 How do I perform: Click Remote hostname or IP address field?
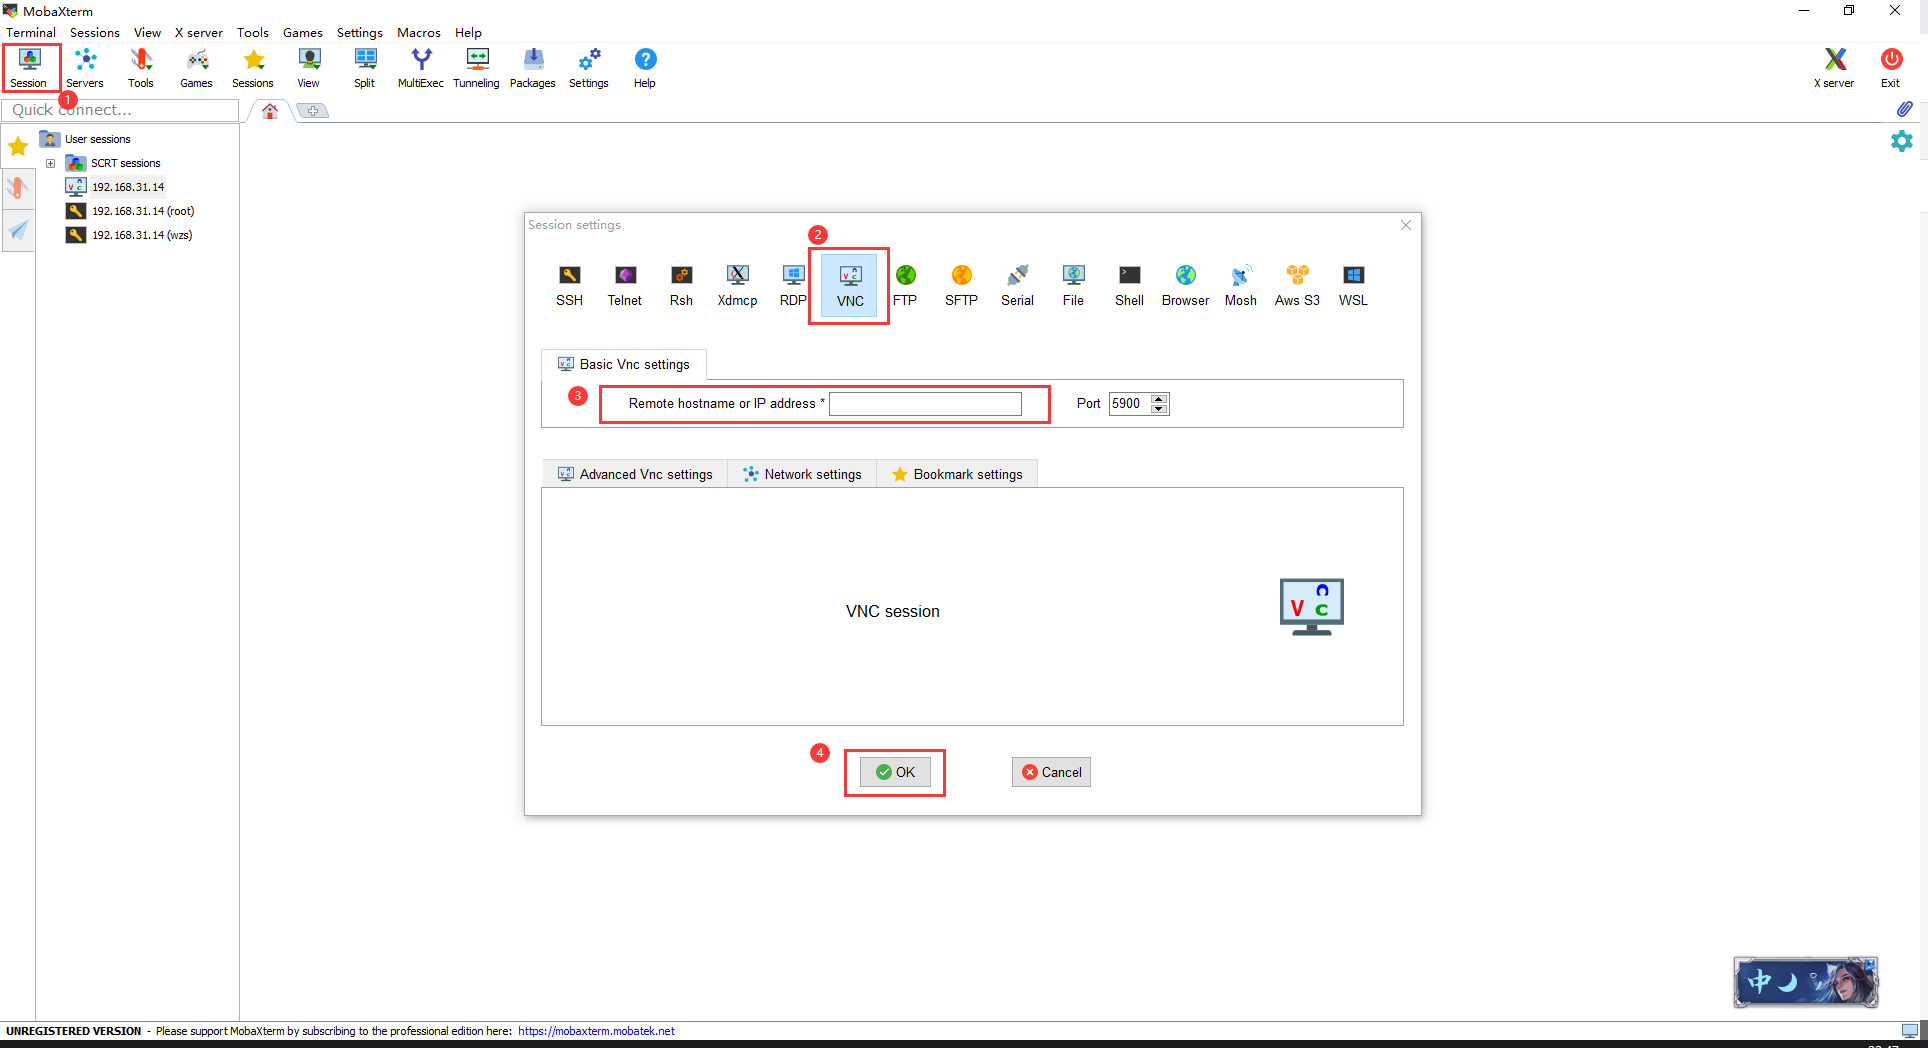[925, 403]
